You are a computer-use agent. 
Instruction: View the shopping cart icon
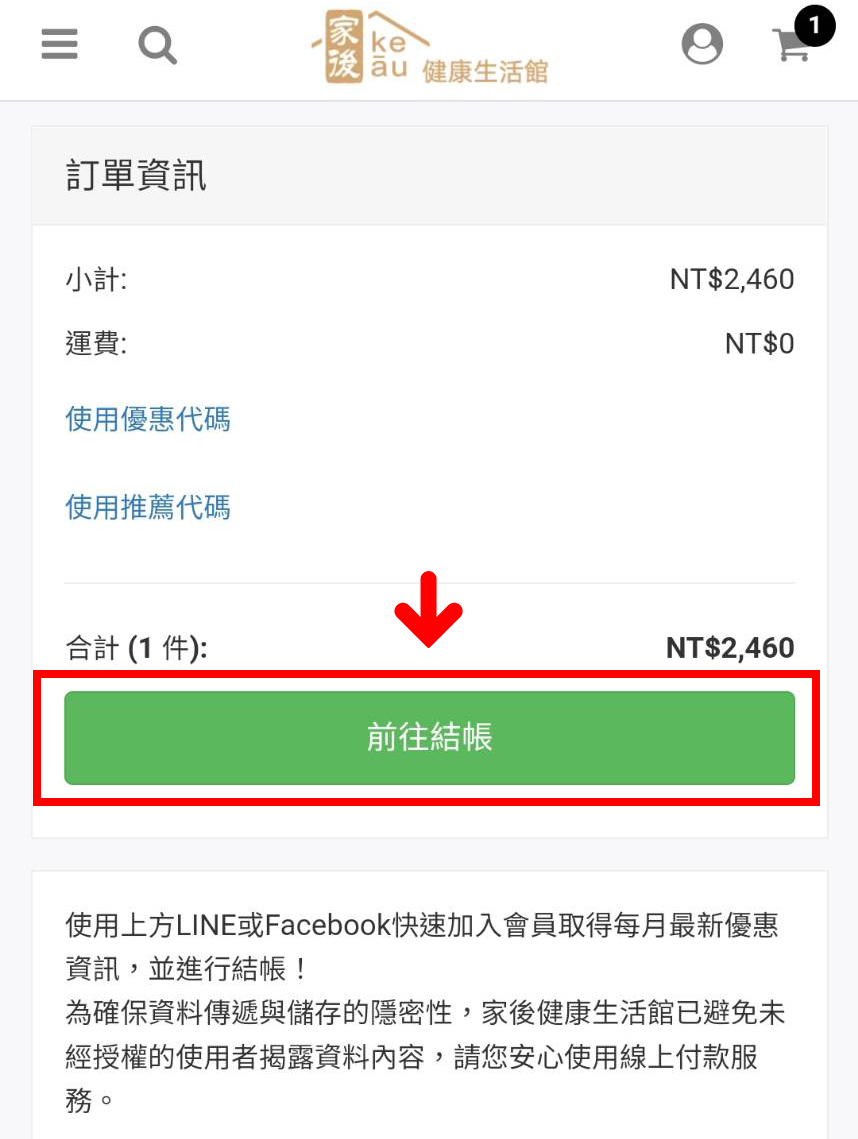coord(792,47)
